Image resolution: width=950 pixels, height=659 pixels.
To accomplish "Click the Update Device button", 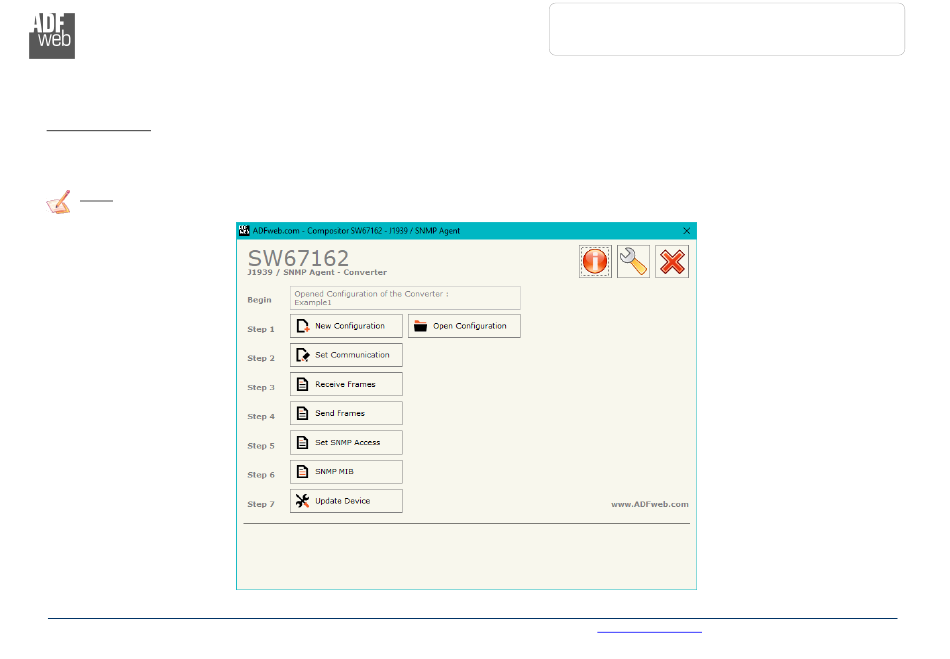I will click(346, 501).
